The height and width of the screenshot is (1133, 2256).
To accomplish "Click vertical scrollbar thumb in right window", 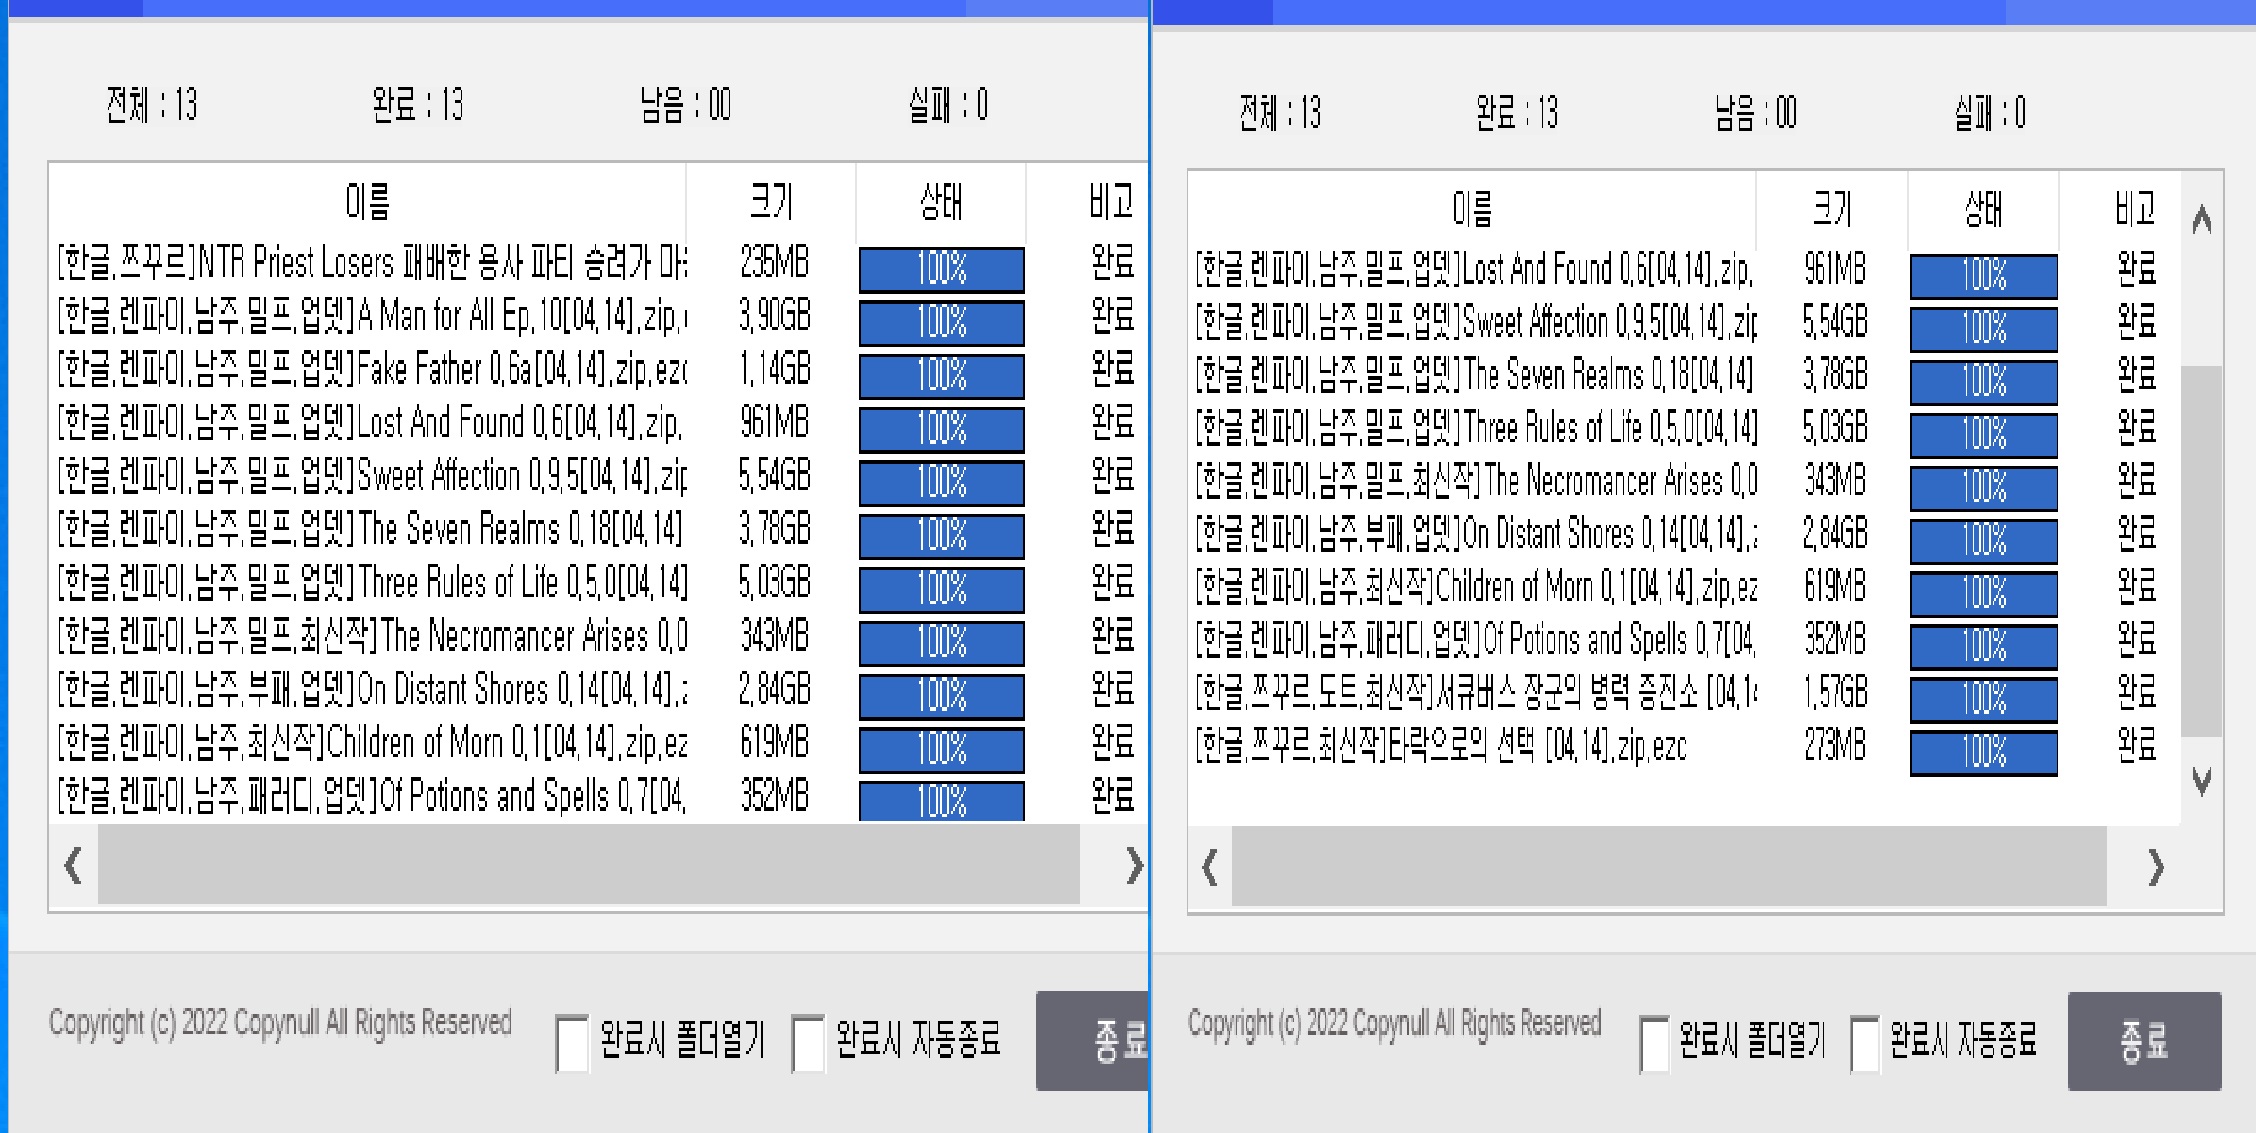I will tap(2201, 550).
